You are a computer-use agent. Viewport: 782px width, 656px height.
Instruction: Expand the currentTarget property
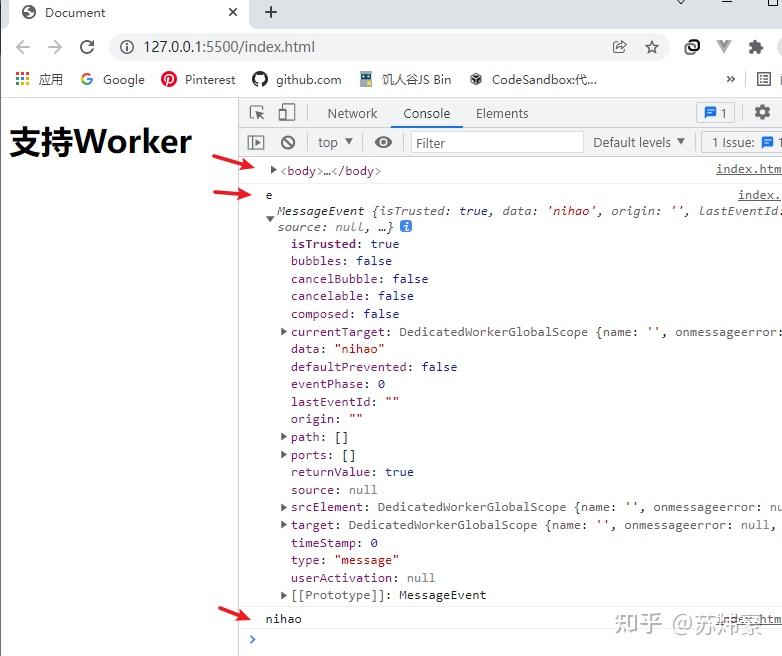pos(283,331)
